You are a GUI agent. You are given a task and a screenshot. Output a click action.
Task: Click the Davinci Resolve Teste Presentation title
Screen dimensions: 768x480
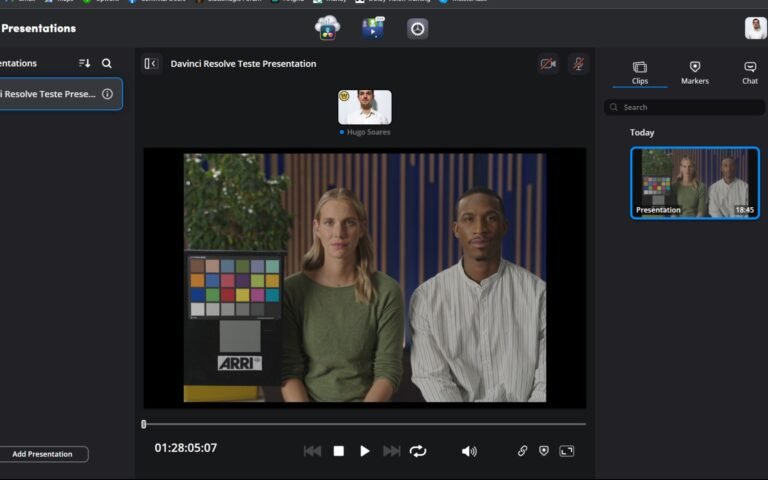coord(243,64)
